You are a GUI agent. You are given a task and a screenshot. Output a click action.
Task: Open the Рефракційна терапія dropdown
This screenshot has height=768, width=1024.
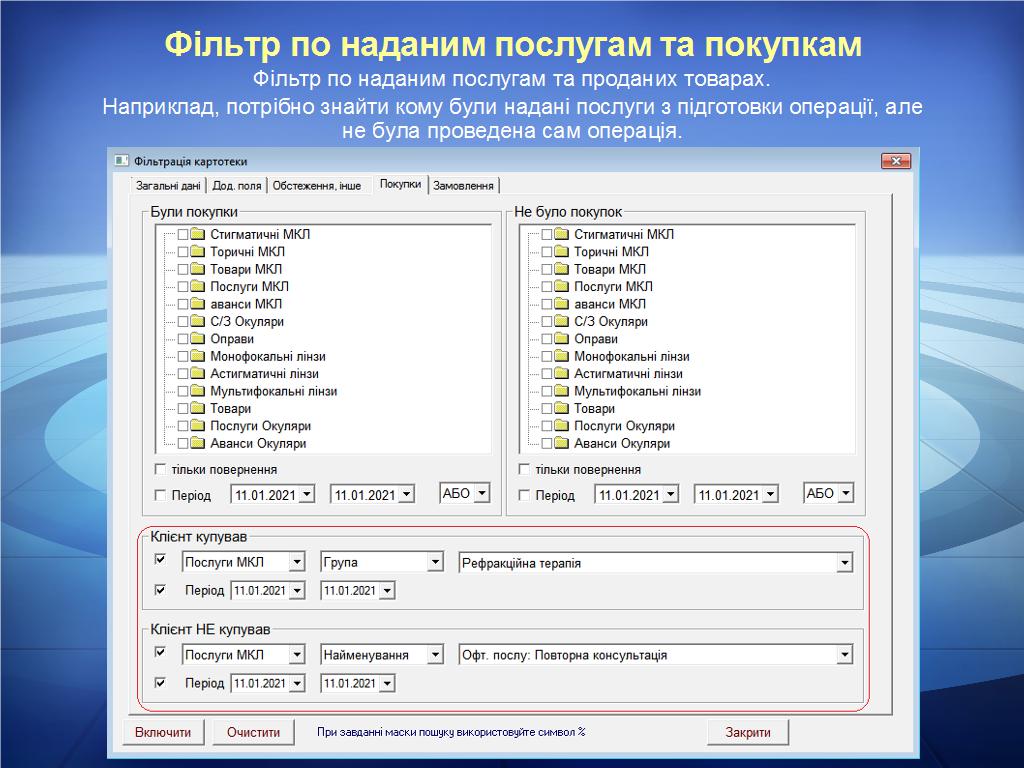tap(845, 563)
